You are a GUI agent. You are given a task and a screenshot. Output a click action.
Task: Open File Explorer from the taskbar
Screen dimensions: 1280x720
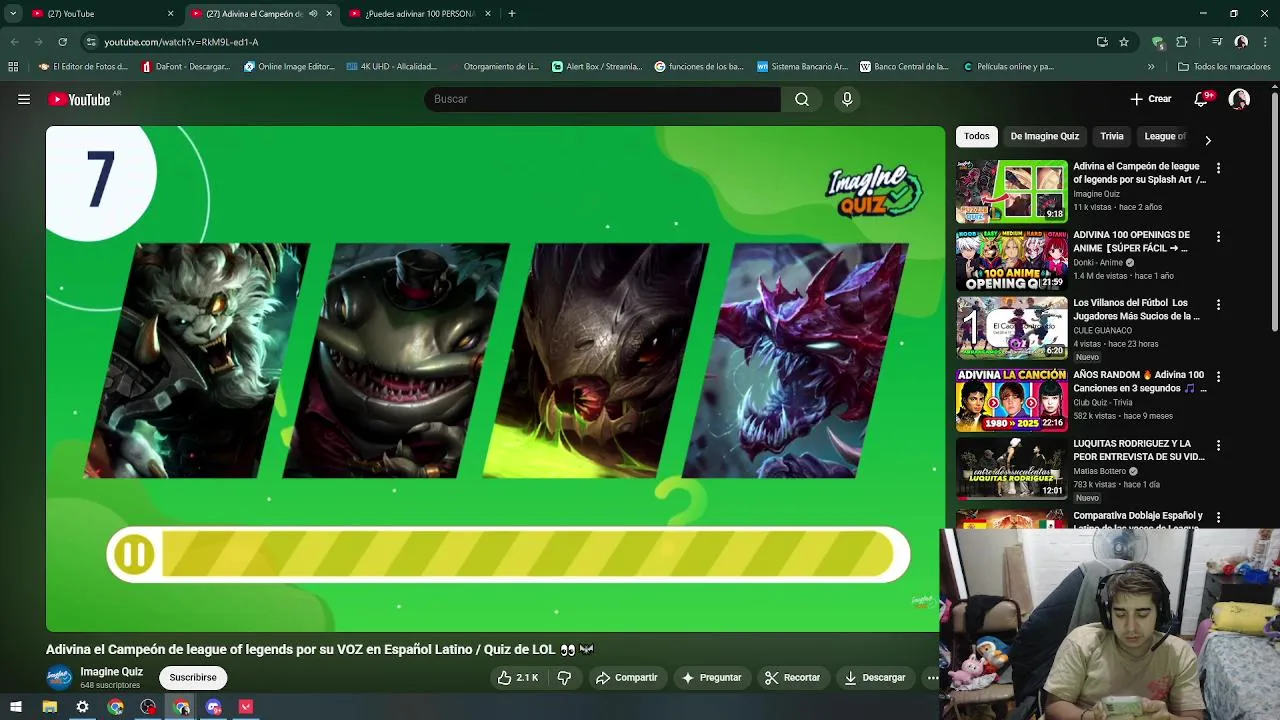[49, 707]
